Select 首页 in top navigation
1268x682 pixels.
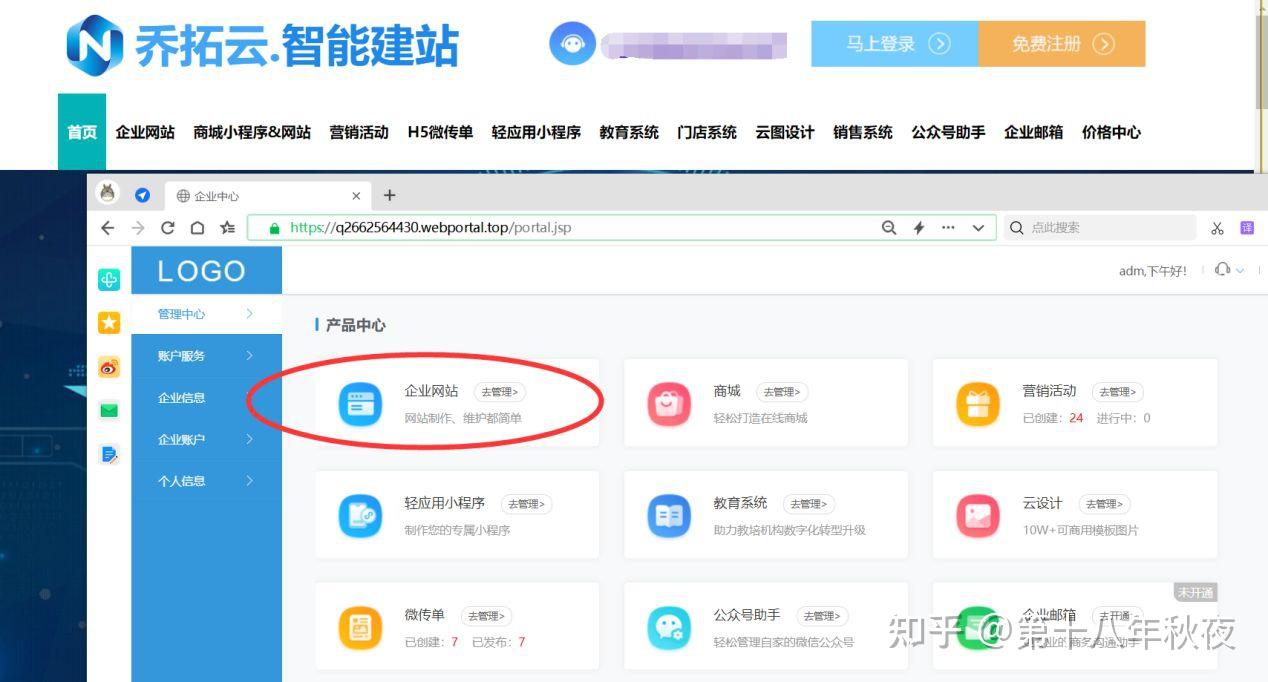click(82, 132)
